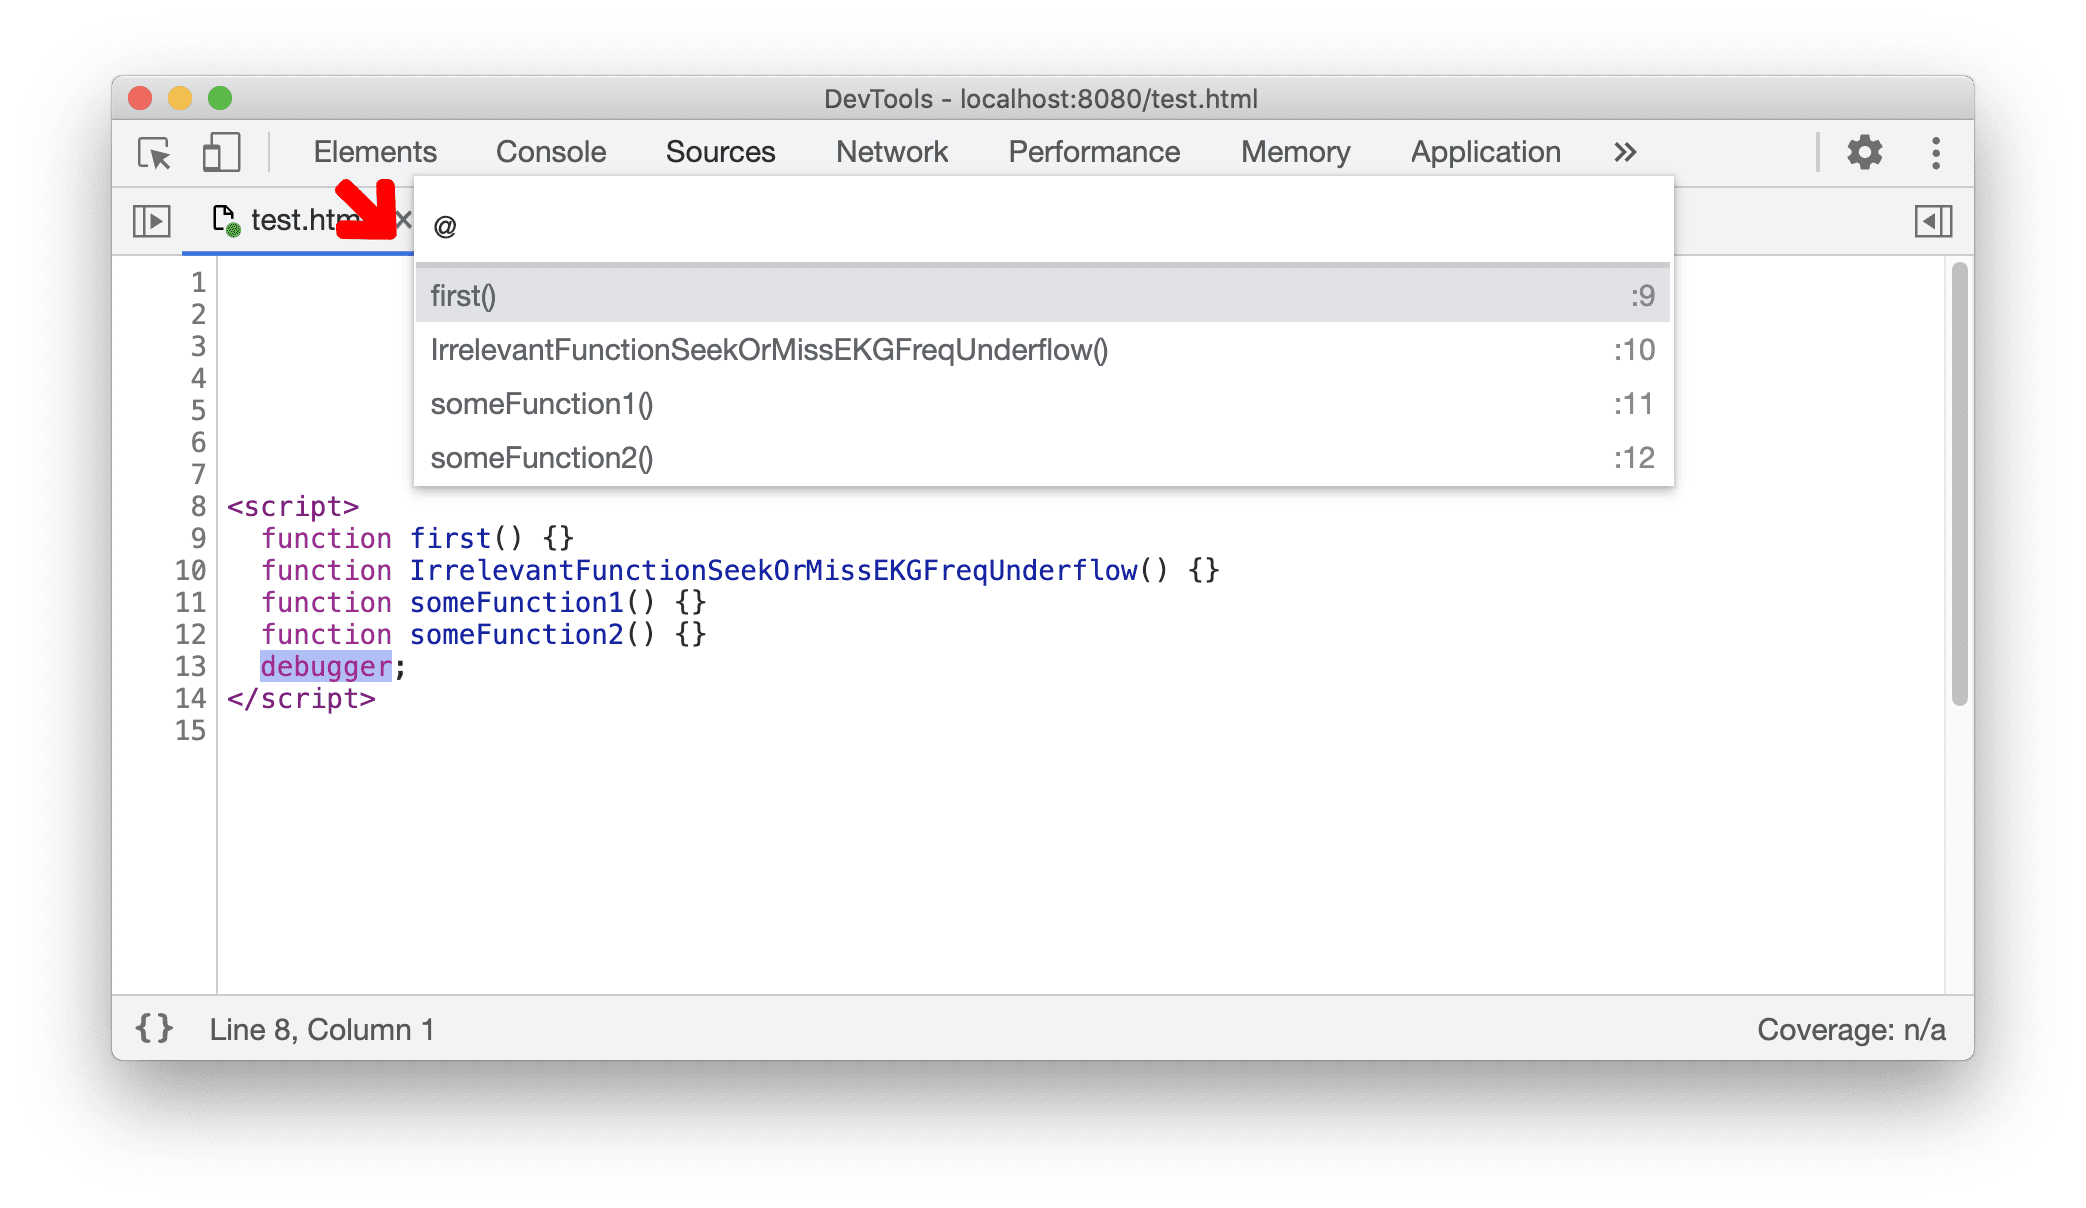
Task: Click the DevTools customize menu icon
Action: 1941,152
